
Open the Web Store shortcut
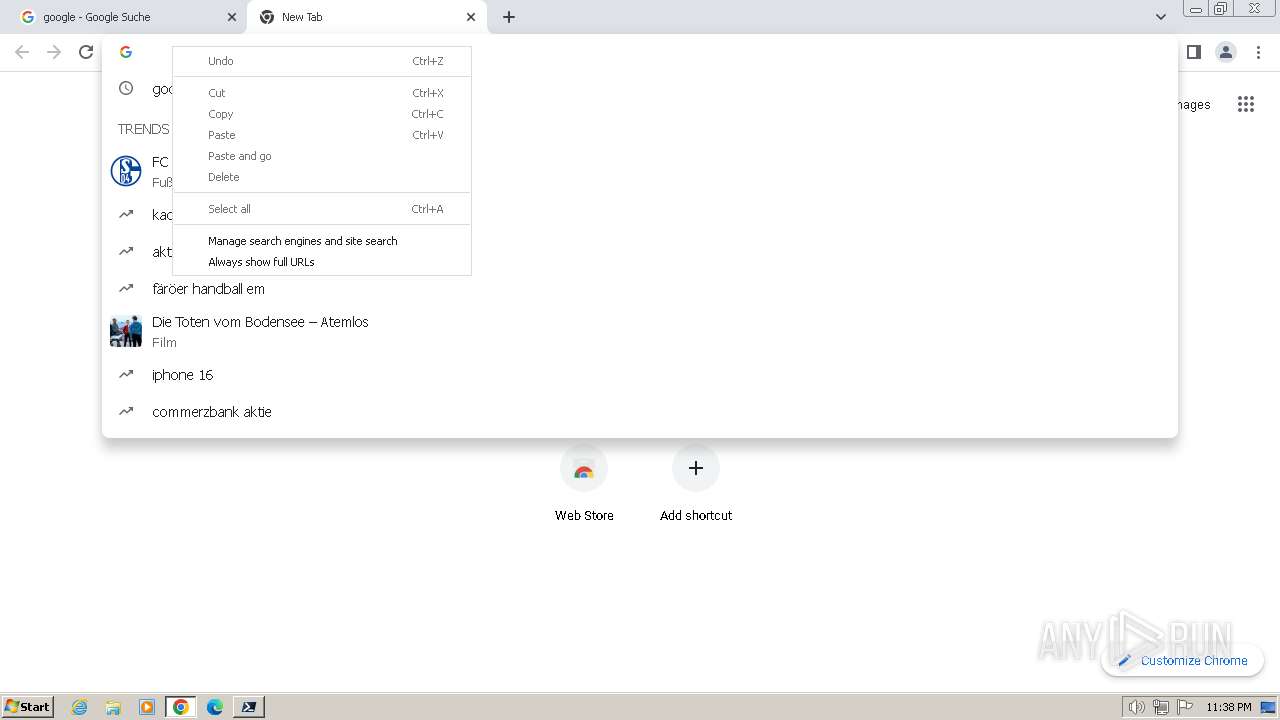[584, 485]
